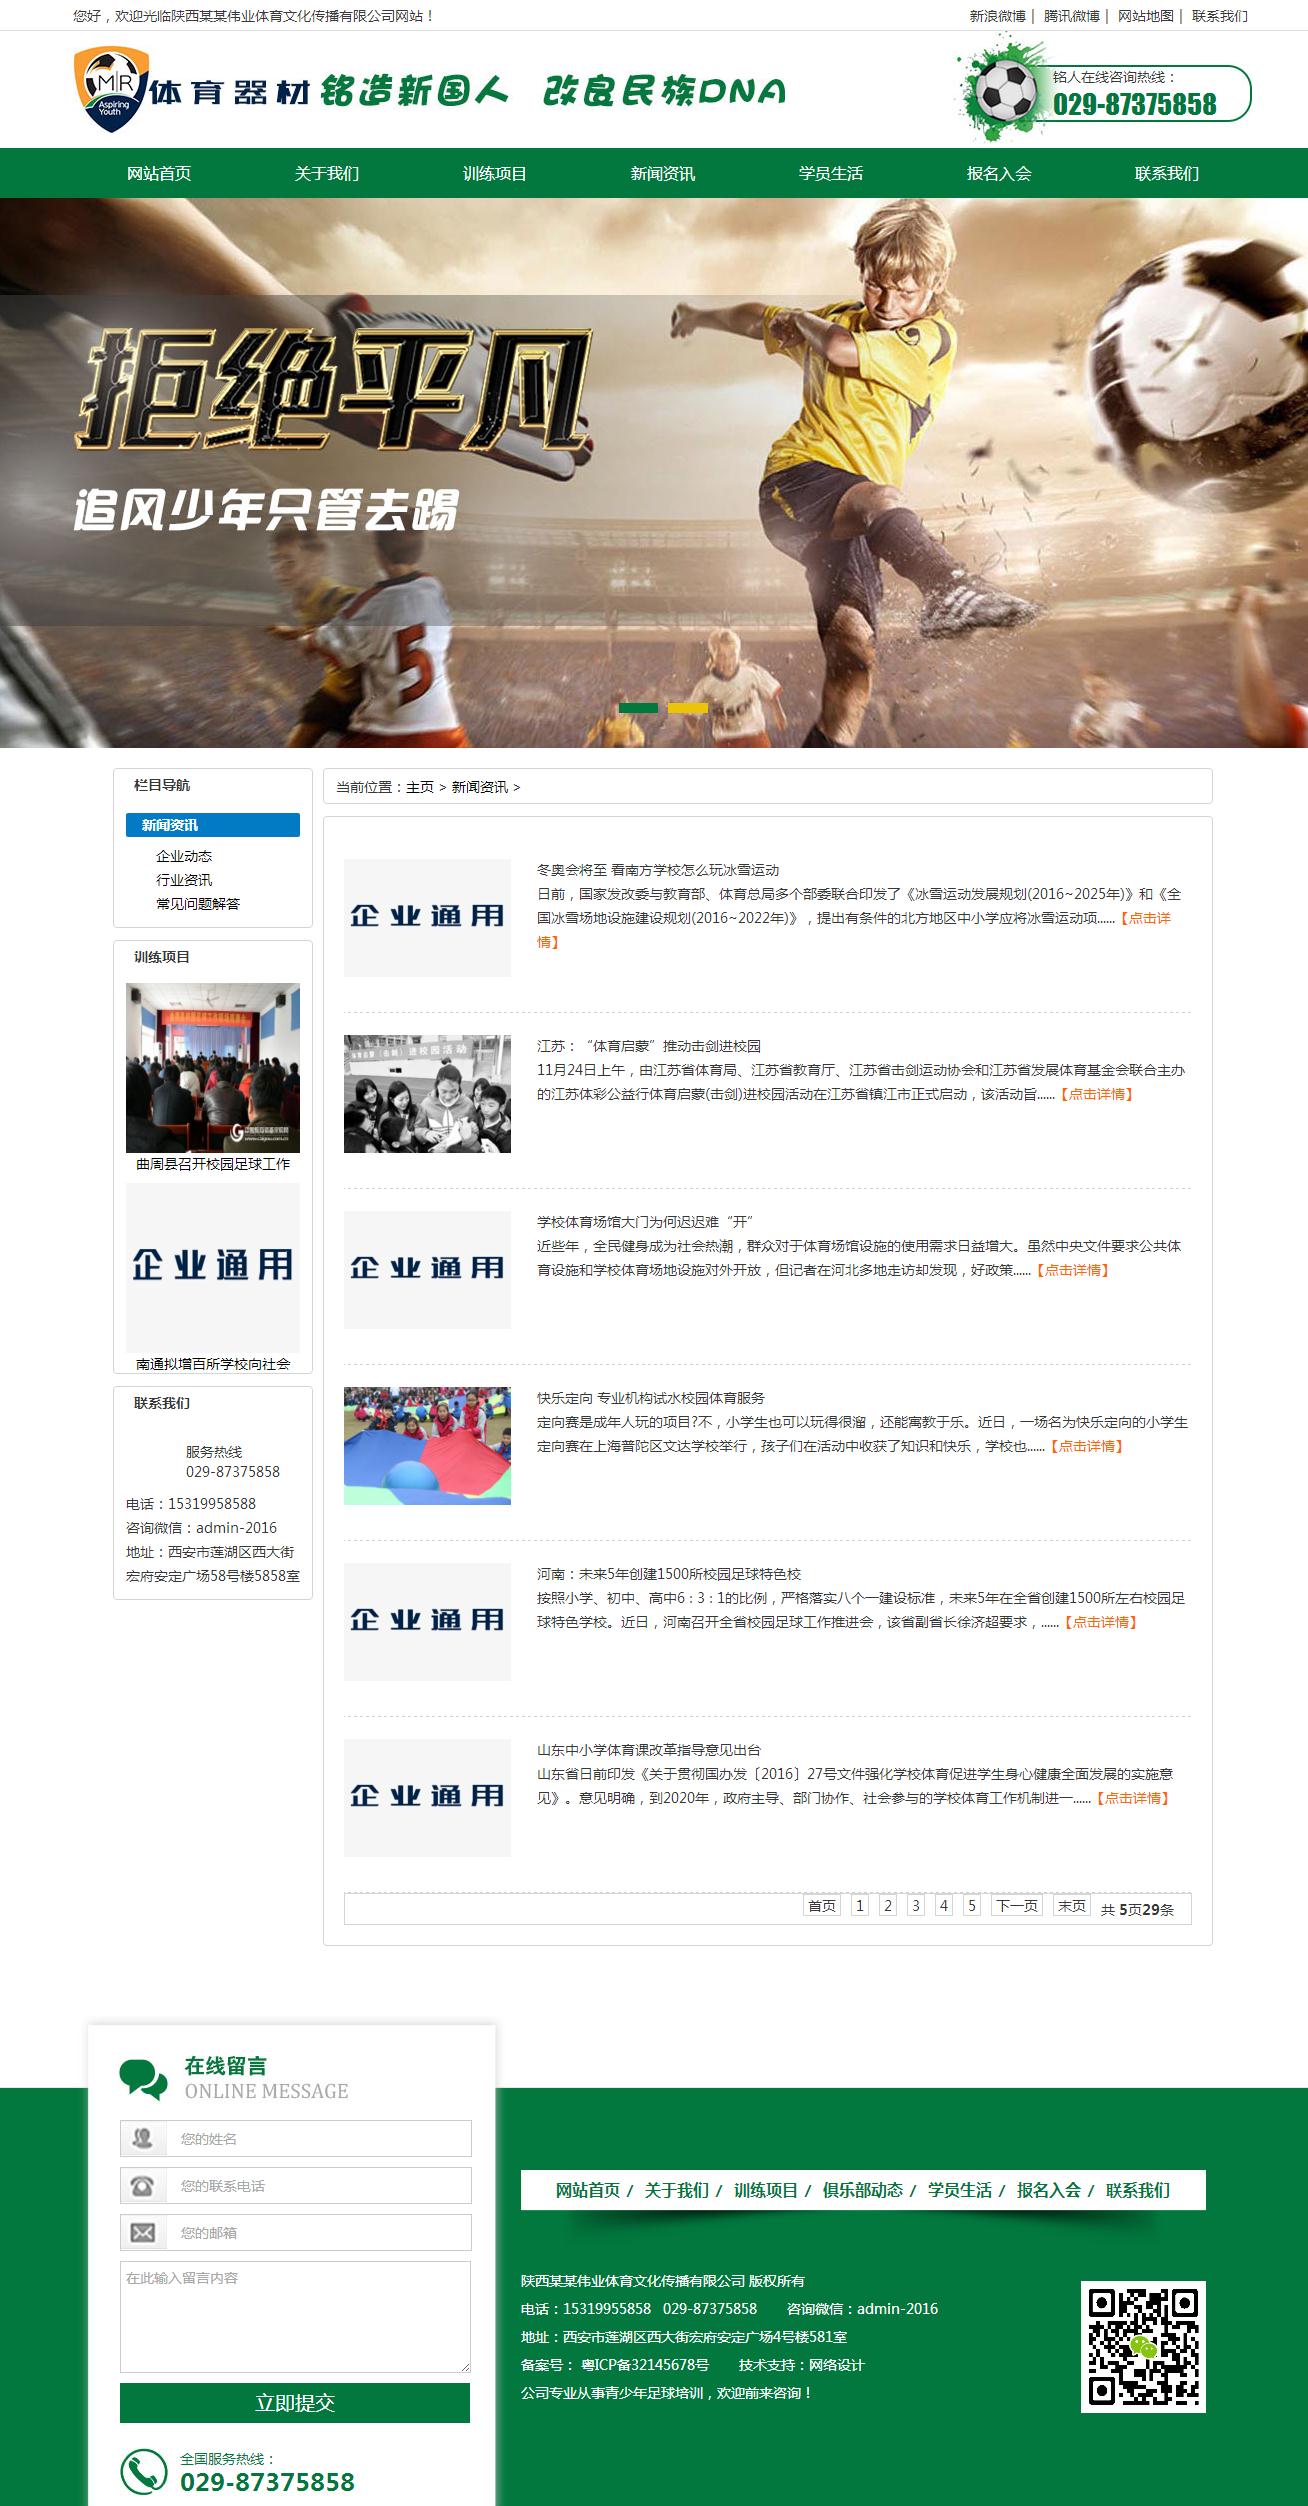Jump to page 3 in pagination

(x=915, y=1906)
